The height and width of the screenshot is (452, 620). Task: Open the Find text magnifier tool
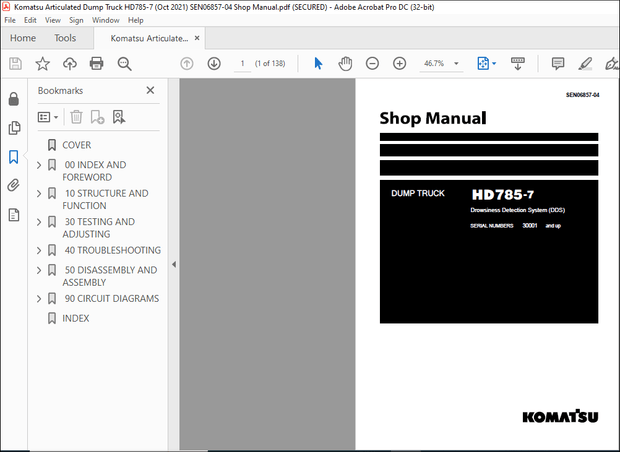124,64
